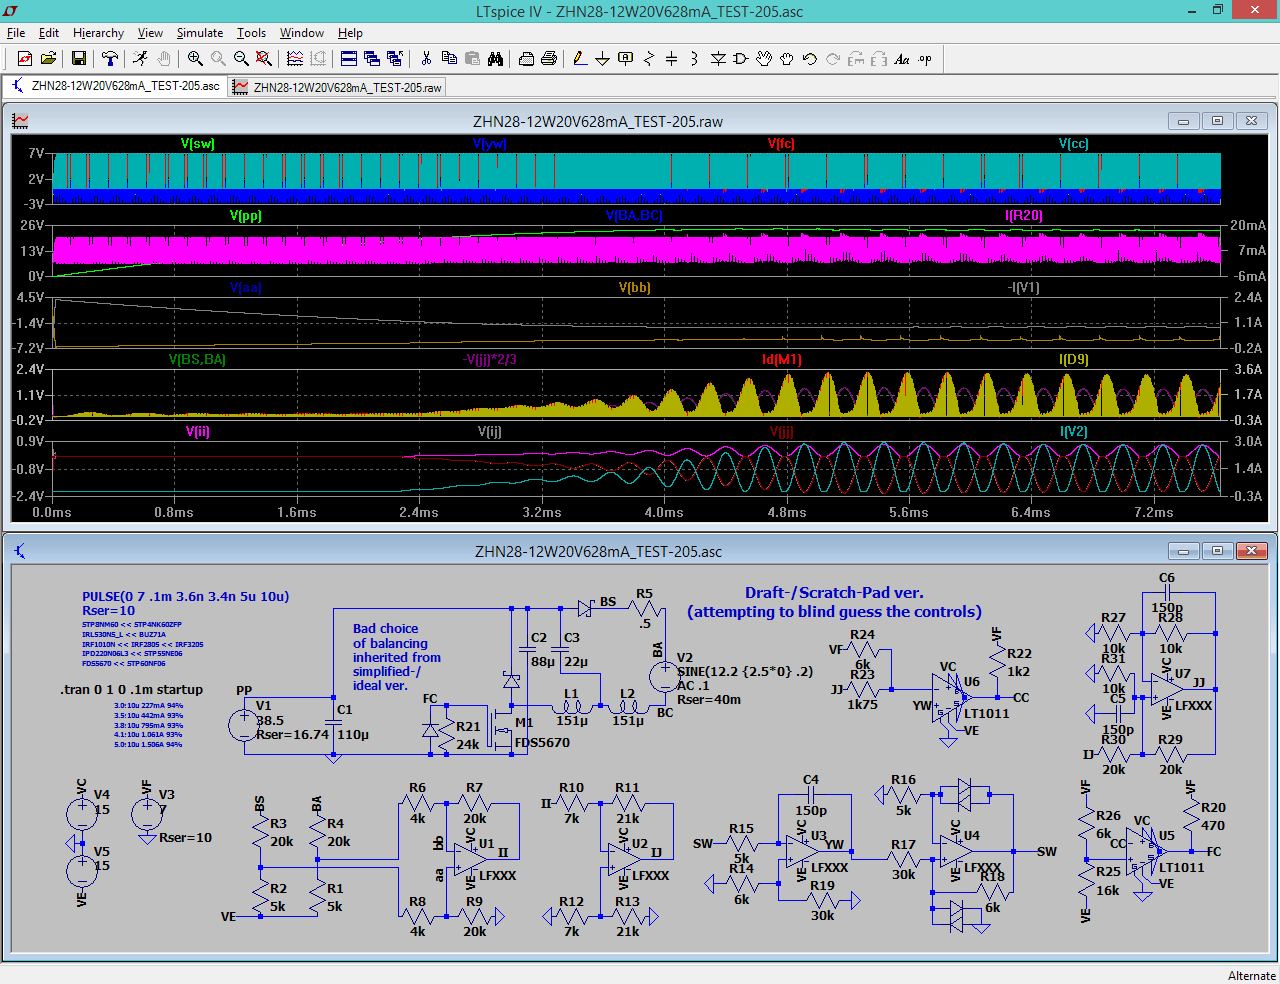Select the Drag hand tool
Screen dimensions: 1280x984
coord(787,59)
